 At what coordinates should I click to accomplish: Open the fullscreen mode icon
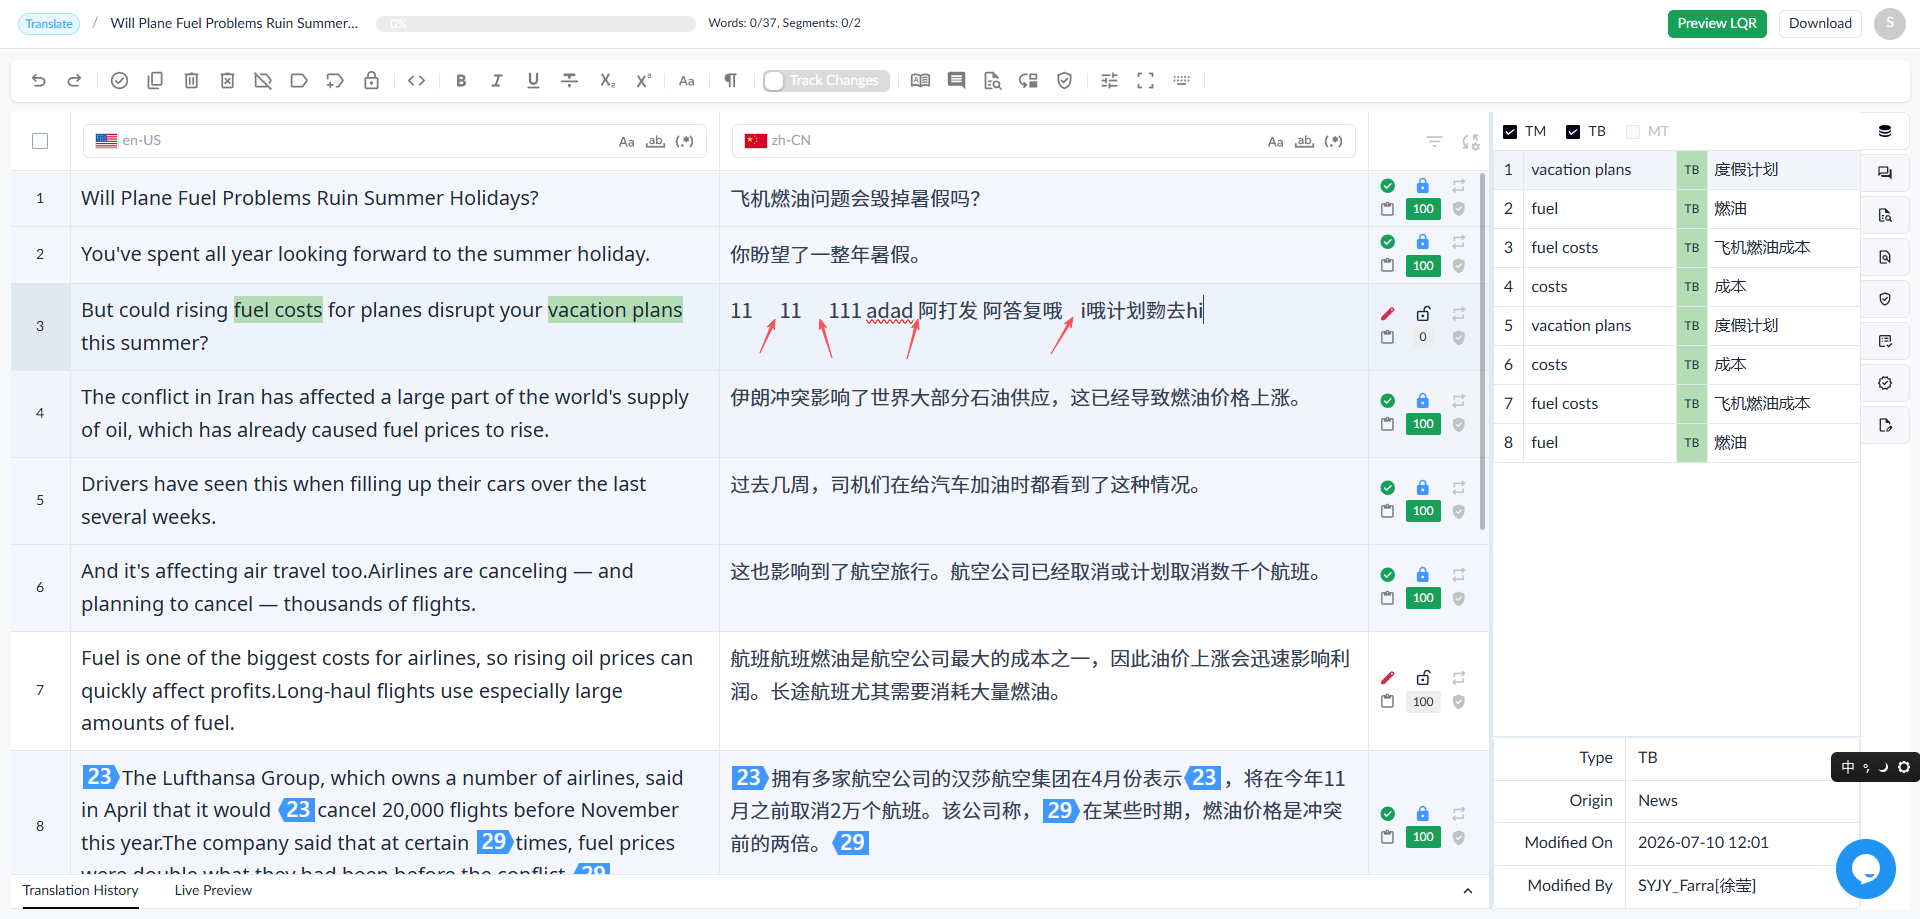tap(1145, 81)
